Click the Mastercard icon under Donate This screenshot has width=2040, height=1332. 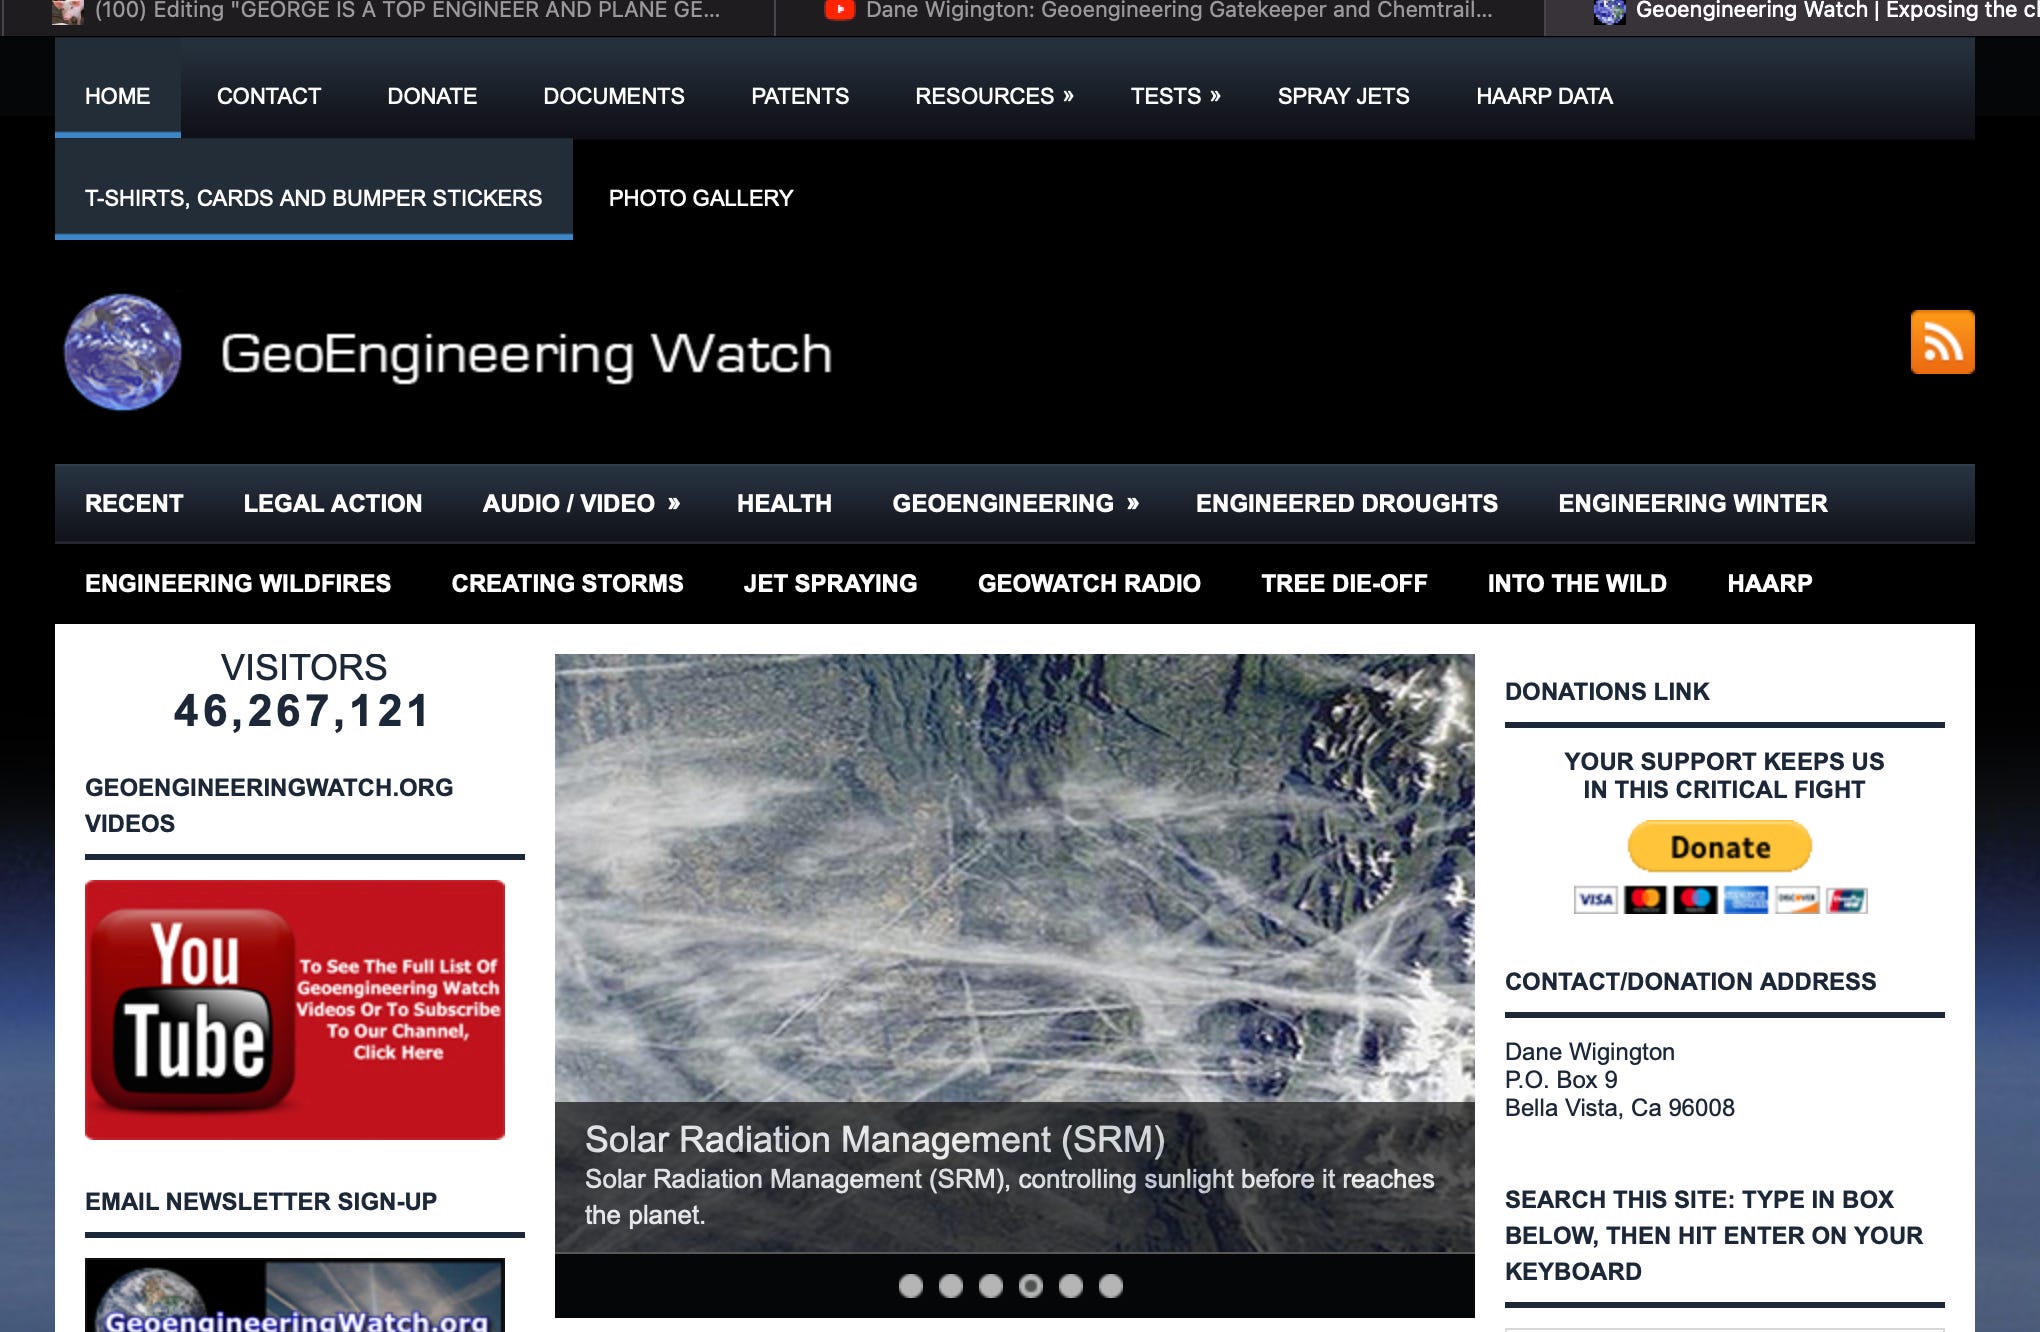pos(1645,900)
